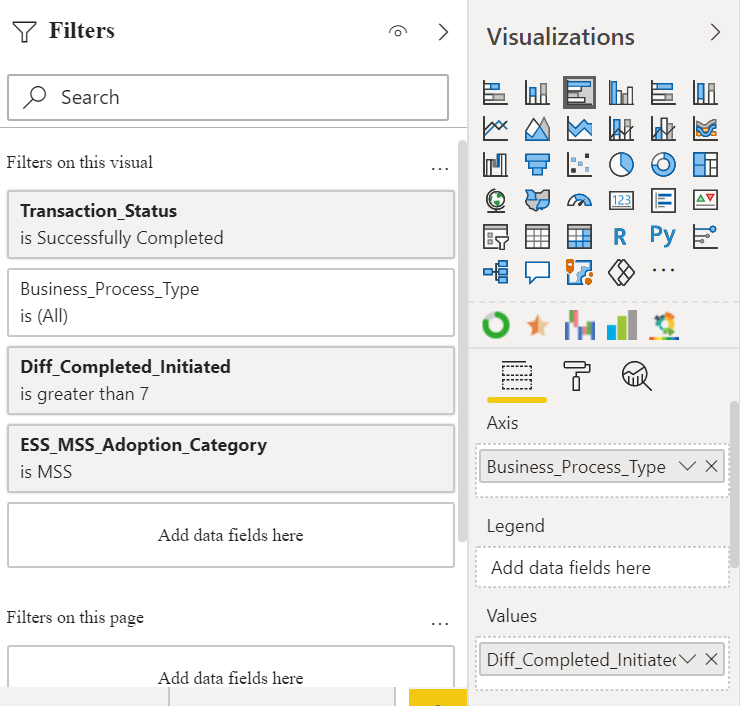Select the Table visual
Image resolution: width=740 pixels, height=706 pixels.
pyautogui.click(x=537, y=236)
